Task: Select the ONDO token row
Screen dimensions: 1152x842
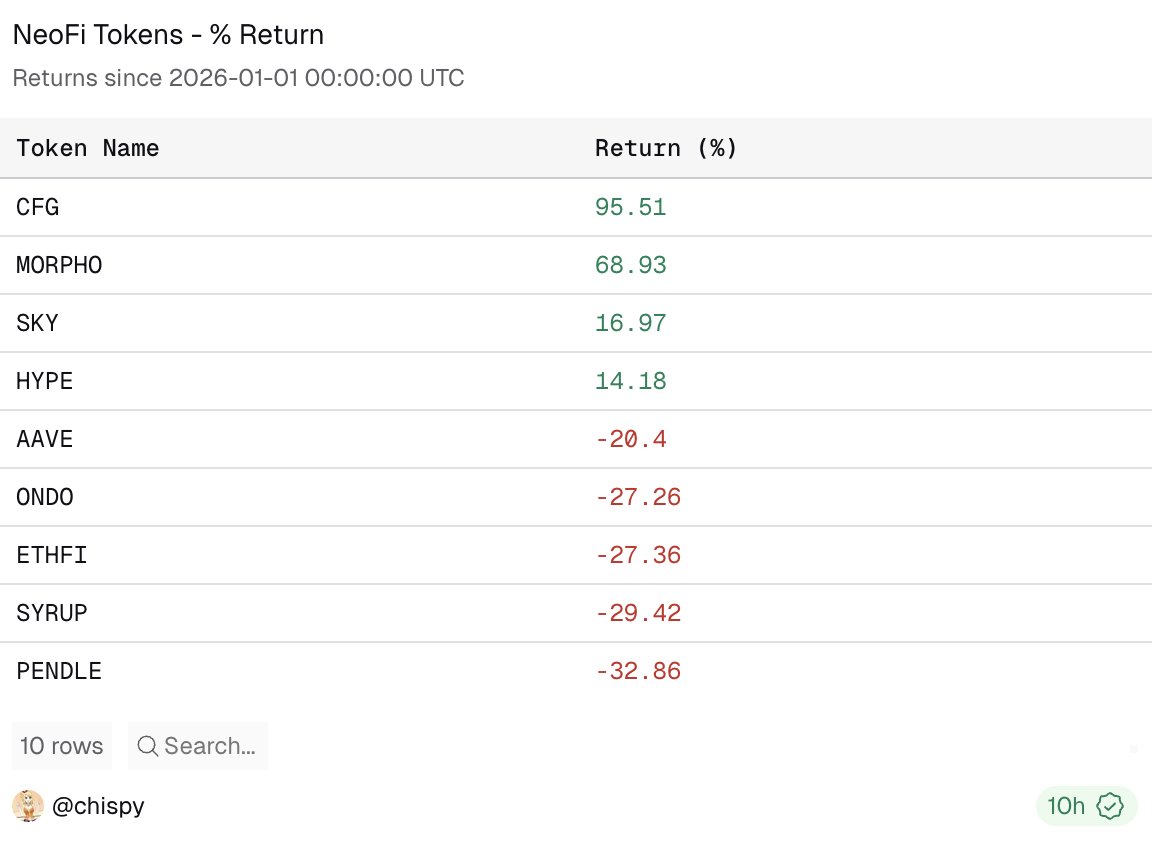Action: tap(576, 497)
